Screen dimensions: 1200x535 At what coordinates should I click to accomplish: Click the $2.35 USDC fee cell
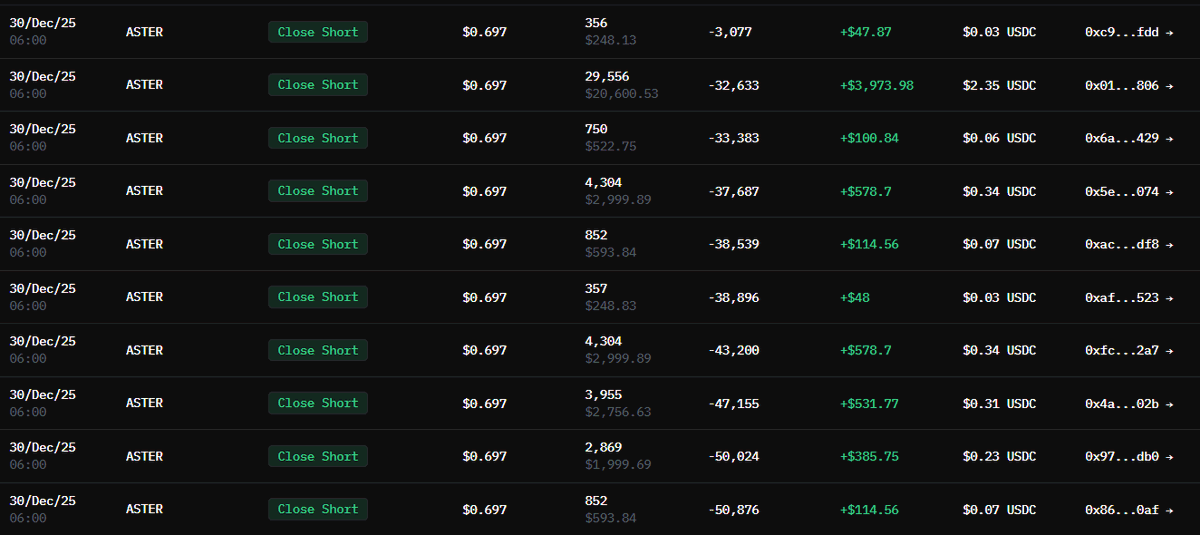coord(999,85)
